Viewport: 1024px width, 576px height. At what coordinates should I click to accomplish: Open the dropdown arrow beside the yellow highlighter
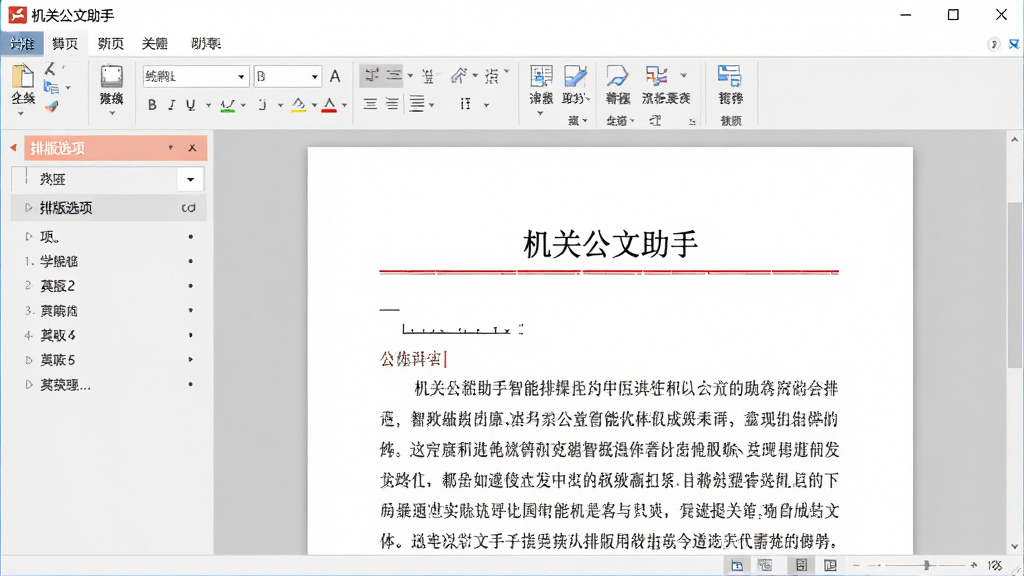tap(314, 105)
